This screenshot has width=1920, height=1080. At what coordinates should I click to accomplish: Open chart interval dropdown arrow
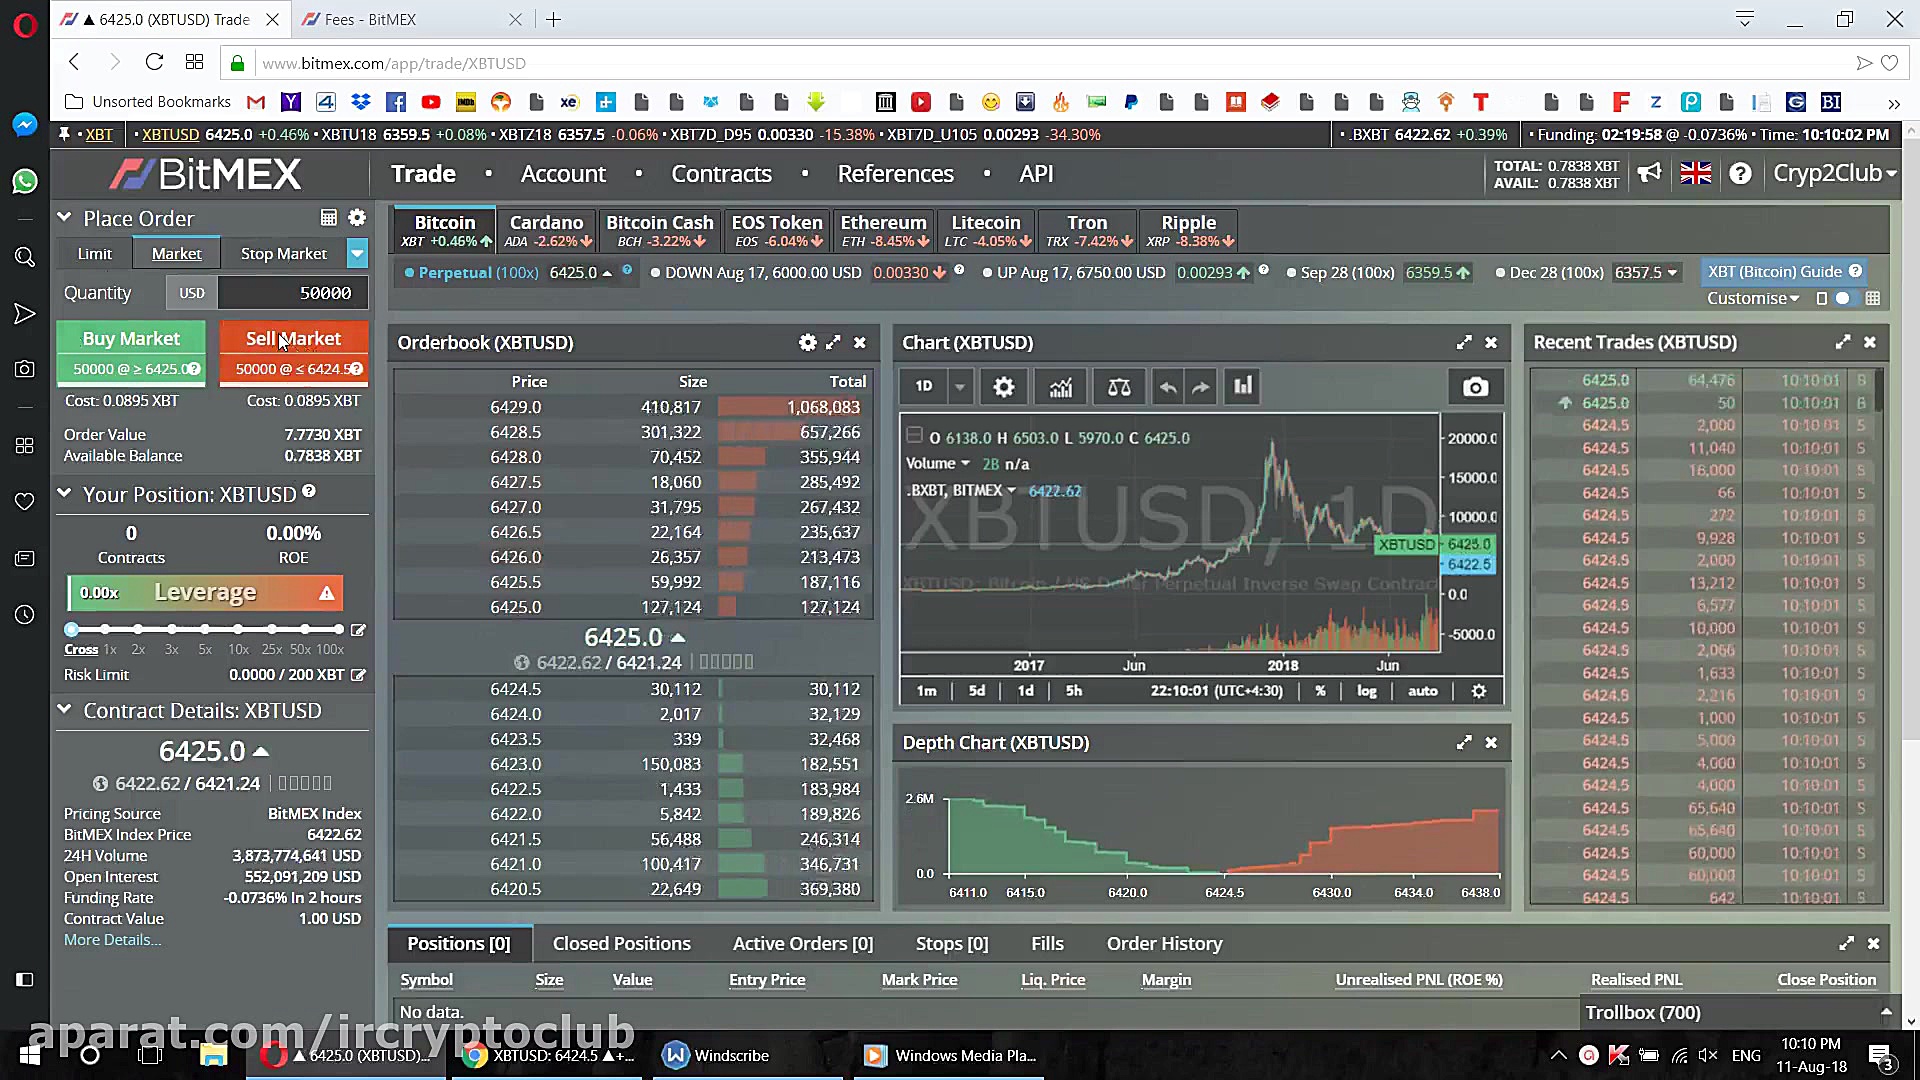(x=959, y=387)
